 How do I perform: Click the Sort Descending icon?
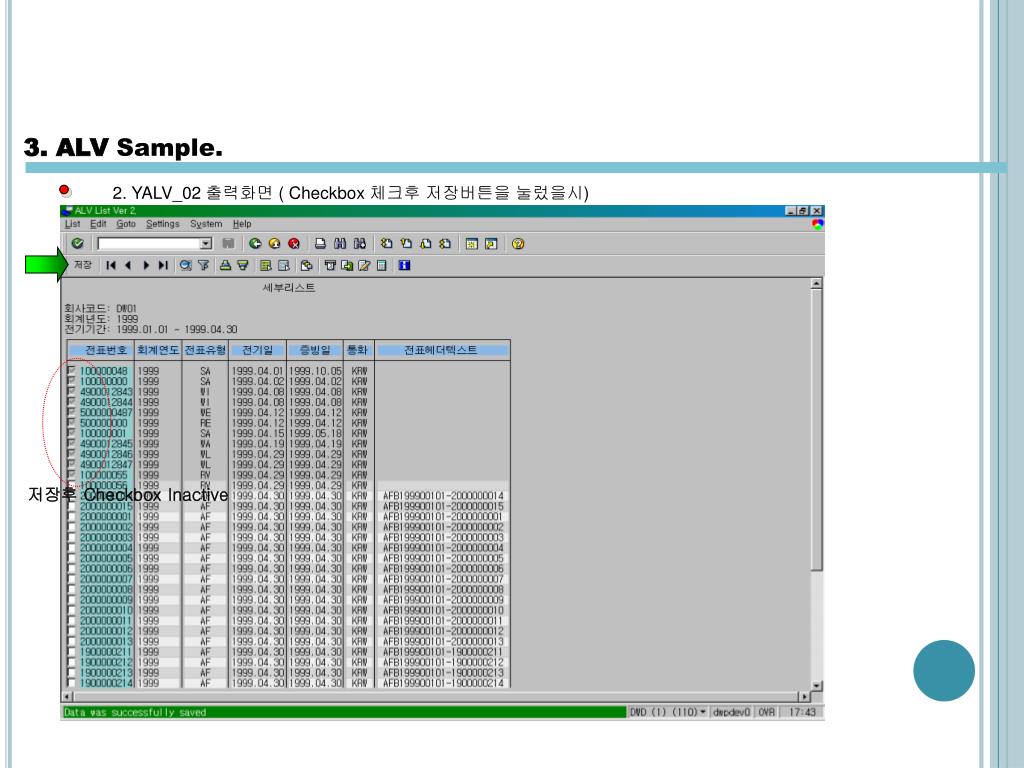pos(243,265)
